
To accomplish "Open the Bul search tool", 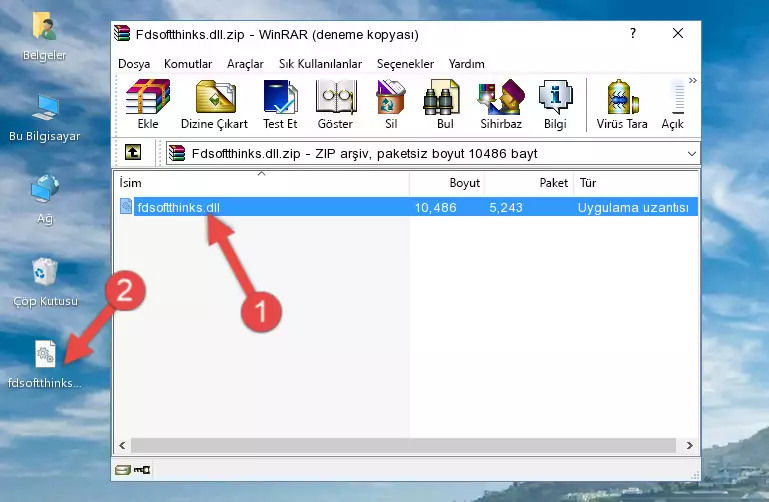I will coord(444,104).
